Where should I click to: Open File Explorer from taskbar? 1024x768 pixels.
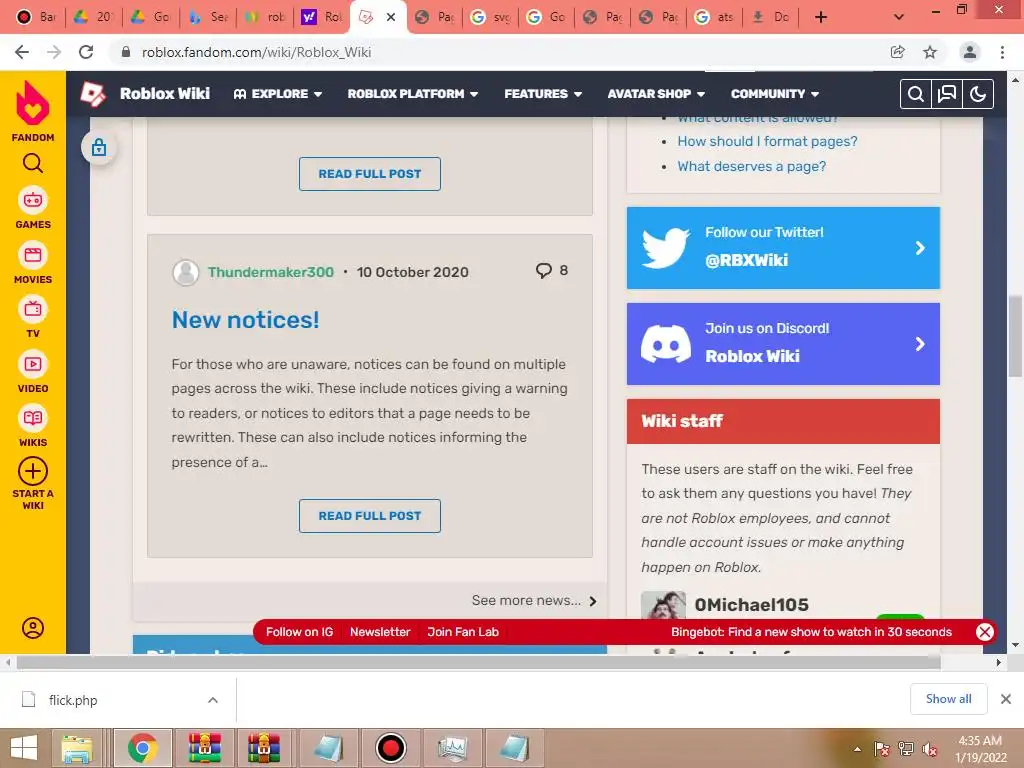(x=77, y=748)
